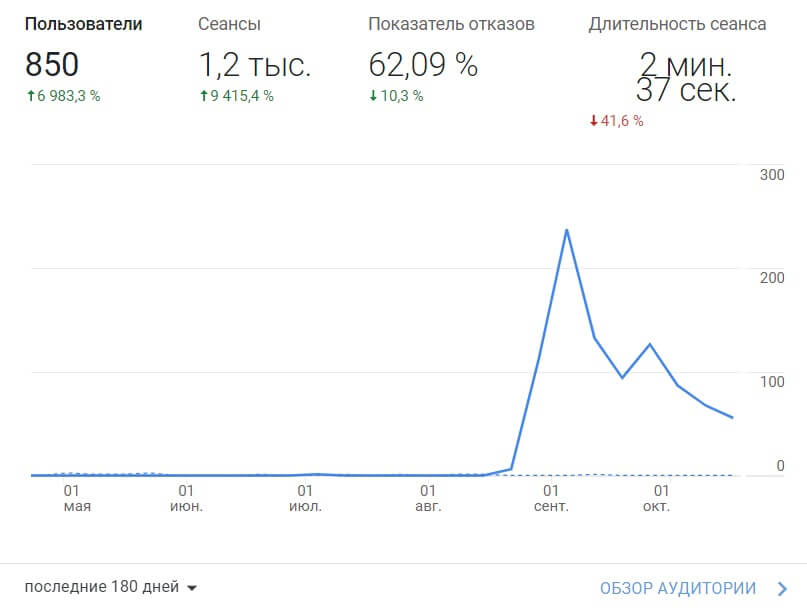This screenshot has height=612, width=807.
Task: Click the 300 y-axis label
Action: tap(772, 175)
